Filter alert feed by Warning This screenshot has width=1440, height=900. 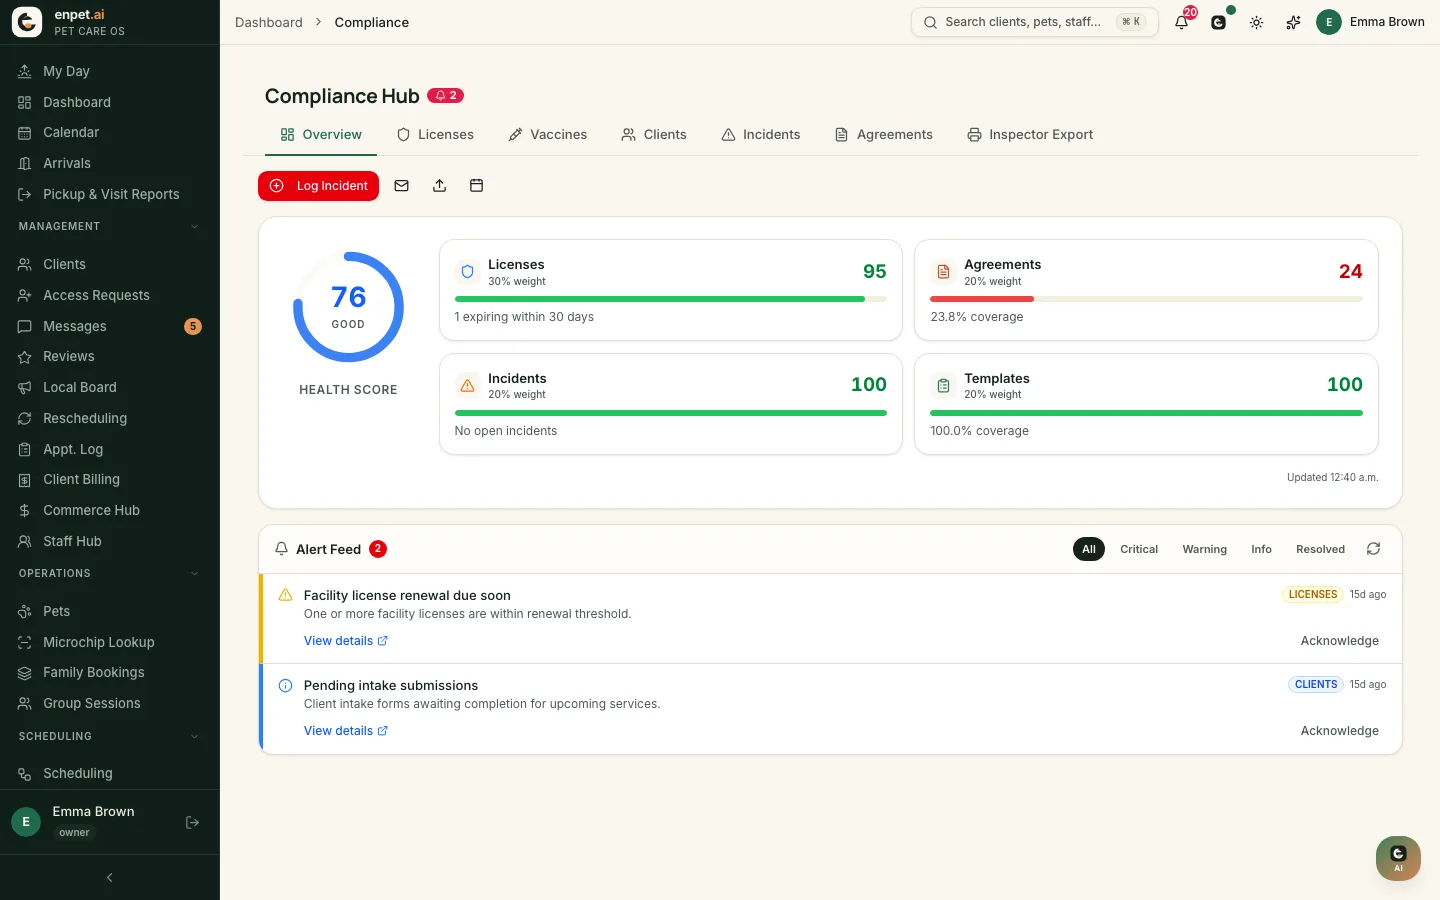[x=1204, y=549]
